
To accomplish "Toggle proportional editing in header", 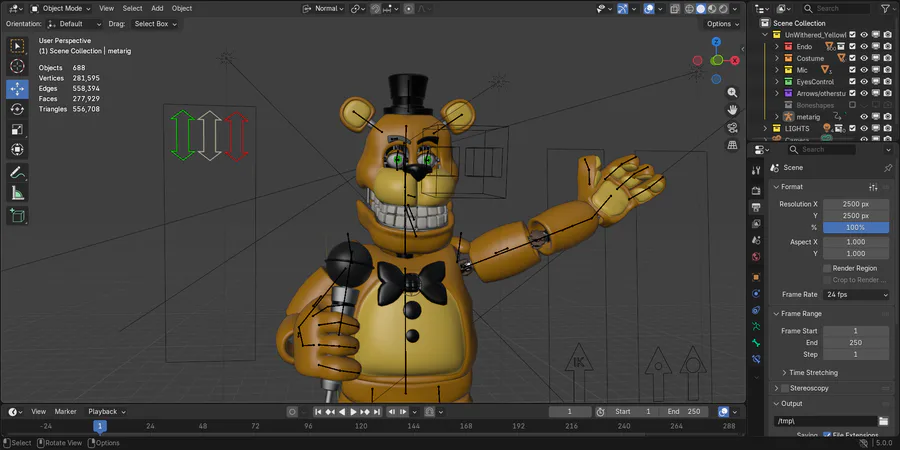I will [x=409, y=9].
